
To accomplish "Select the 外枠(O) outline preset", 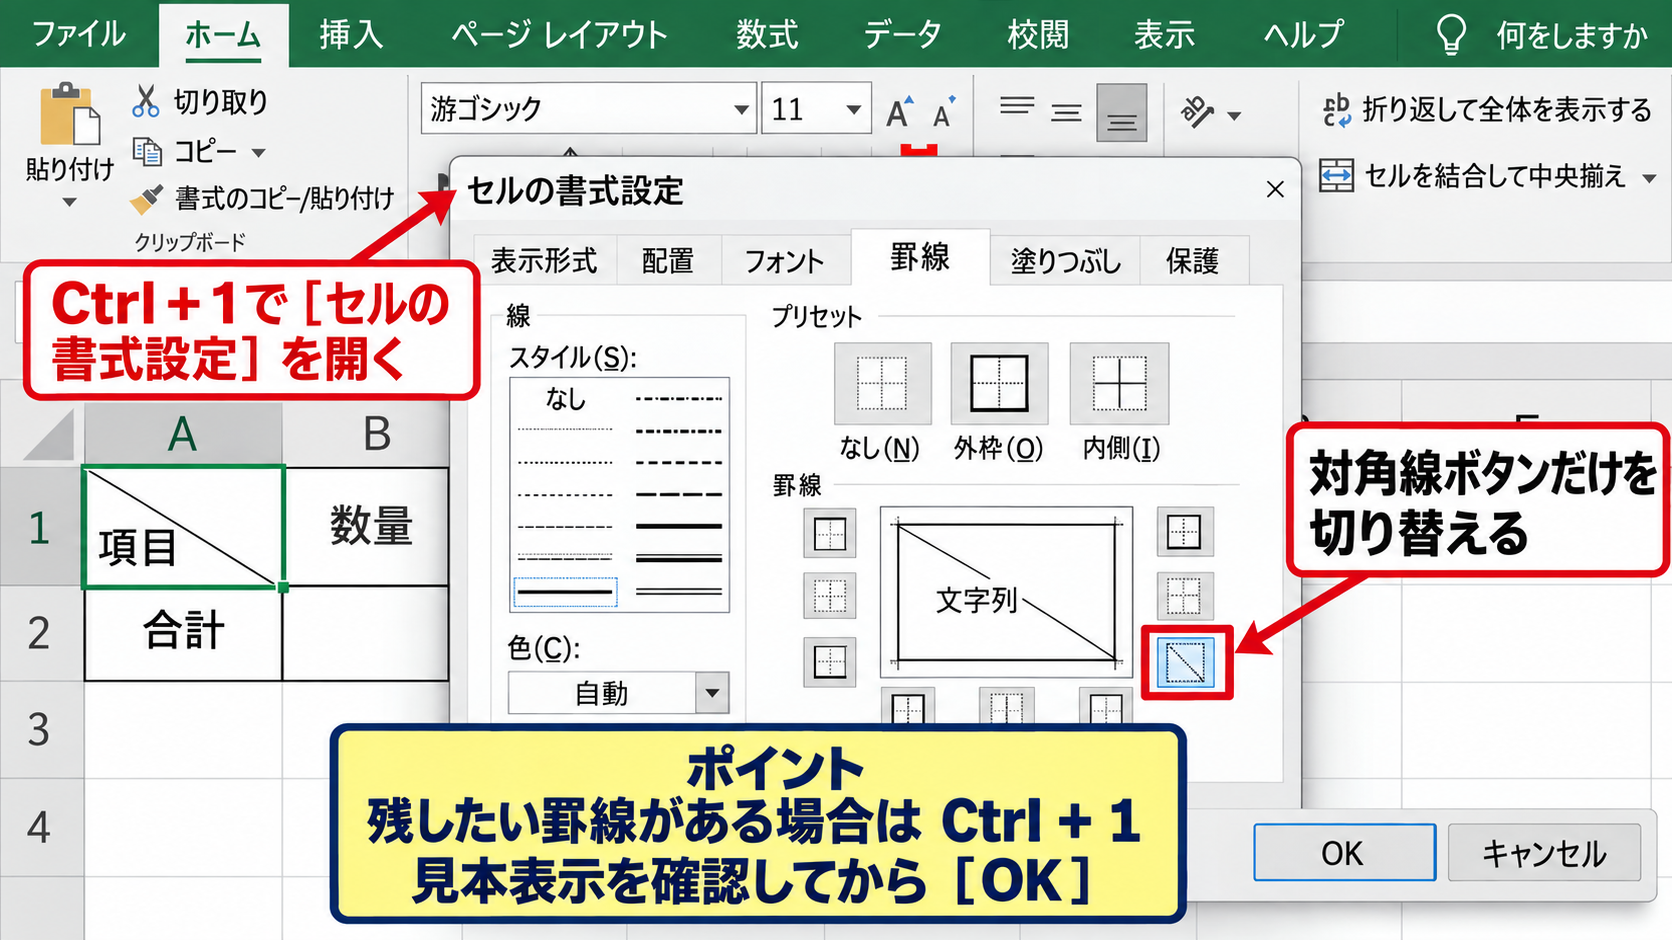I will coord(999,384).
